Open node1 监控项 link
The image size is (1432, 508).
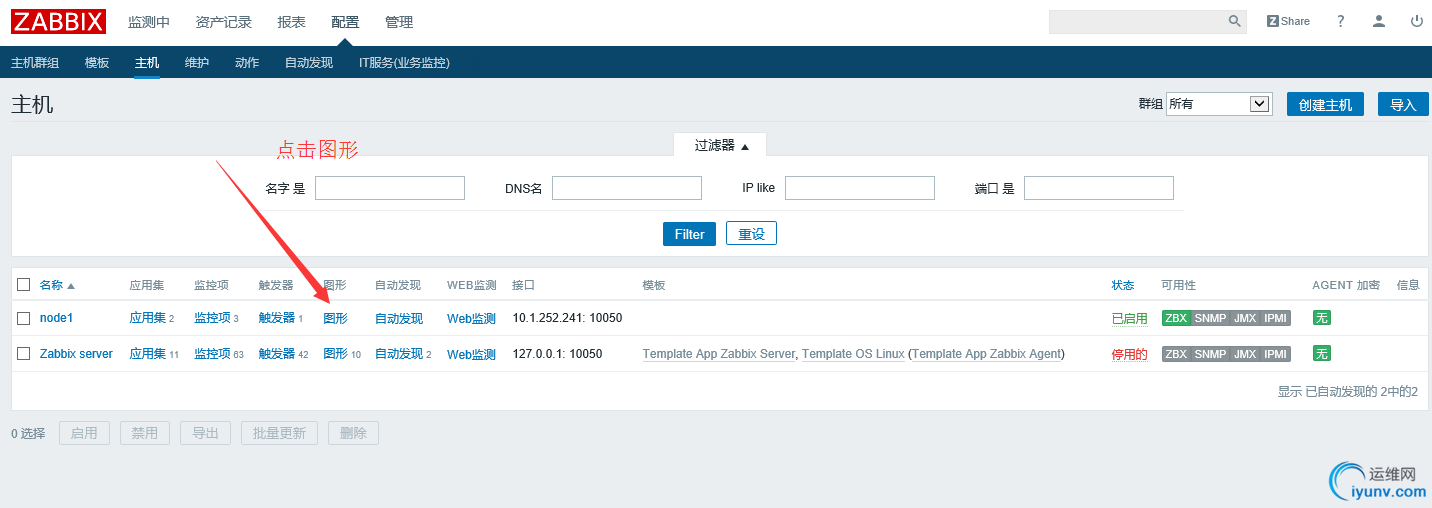[x=212, y=318]
